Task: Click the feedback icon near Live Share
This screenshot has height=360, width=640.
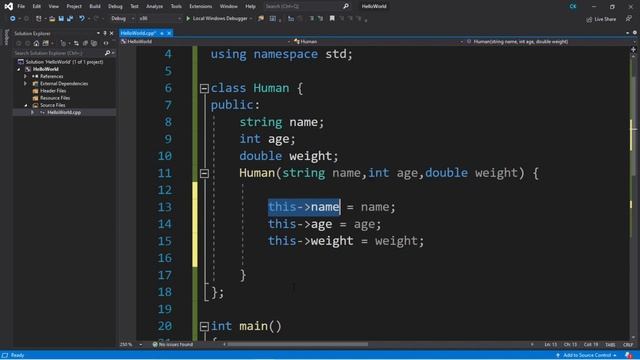Action: (629, 19)
